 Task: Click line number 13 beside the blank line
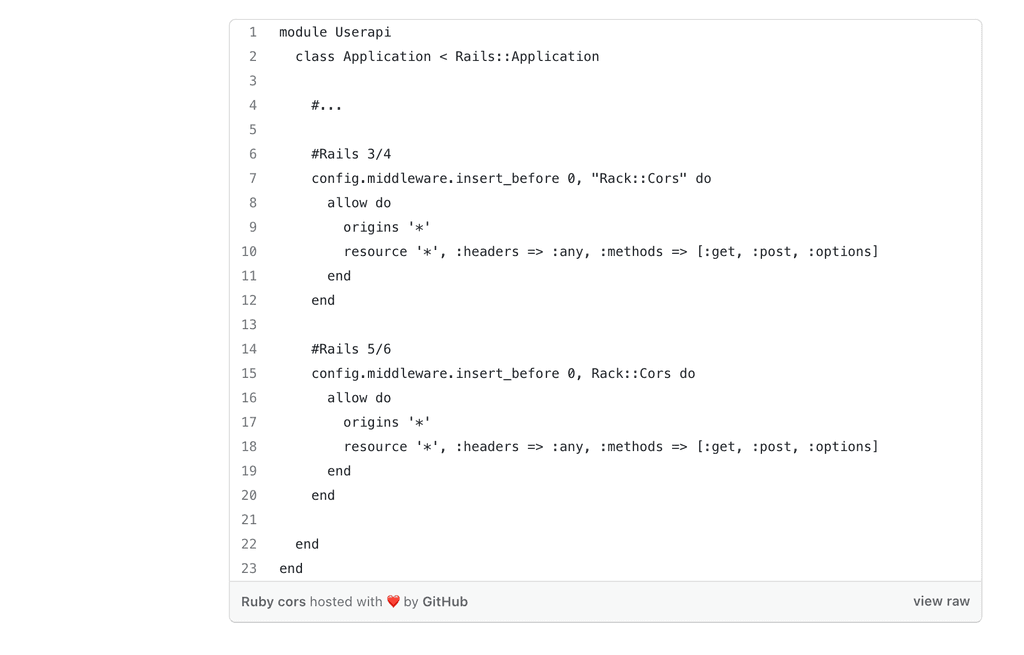coord(249,325)
